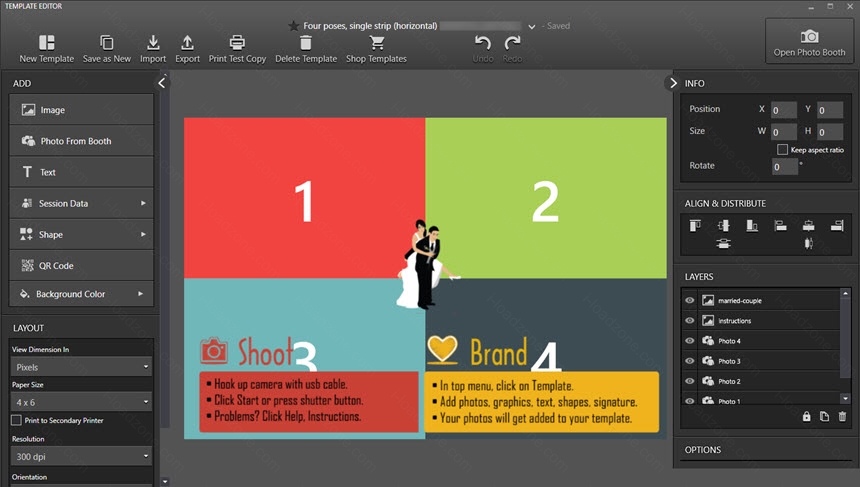Add an Image element

pyautogui.click(x=81, y=110)
